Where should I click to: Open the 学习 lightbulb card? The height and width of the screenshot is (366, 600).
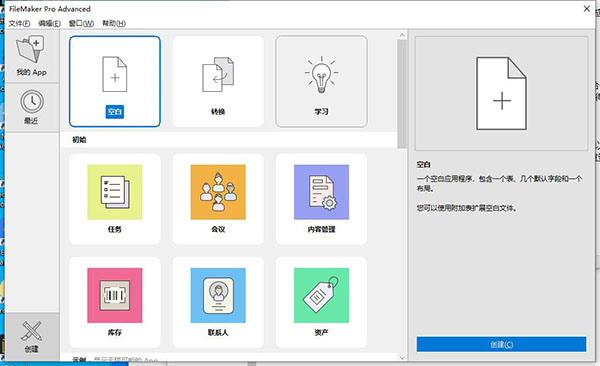tap(321, 81)
